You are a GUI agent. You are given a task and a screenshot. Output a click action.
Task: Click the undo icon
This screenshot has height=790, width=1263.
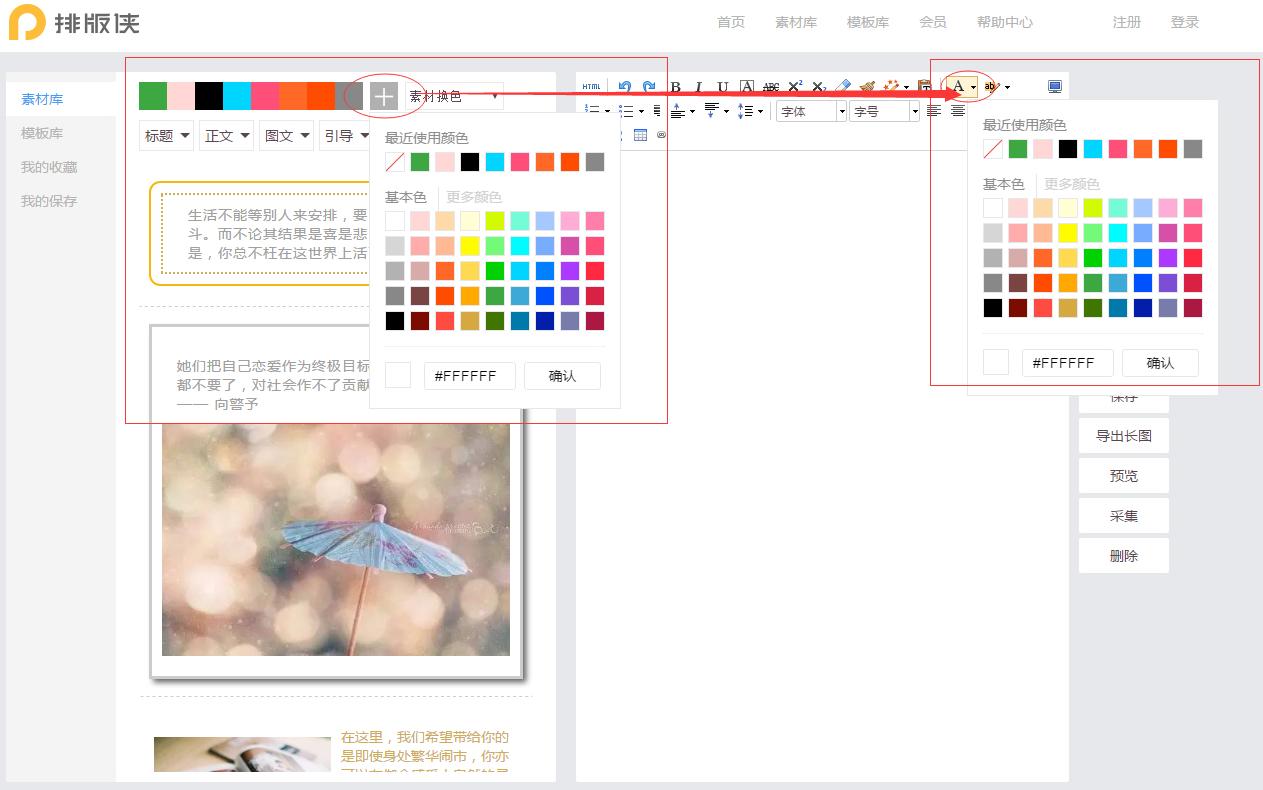[x=627, y=87]
